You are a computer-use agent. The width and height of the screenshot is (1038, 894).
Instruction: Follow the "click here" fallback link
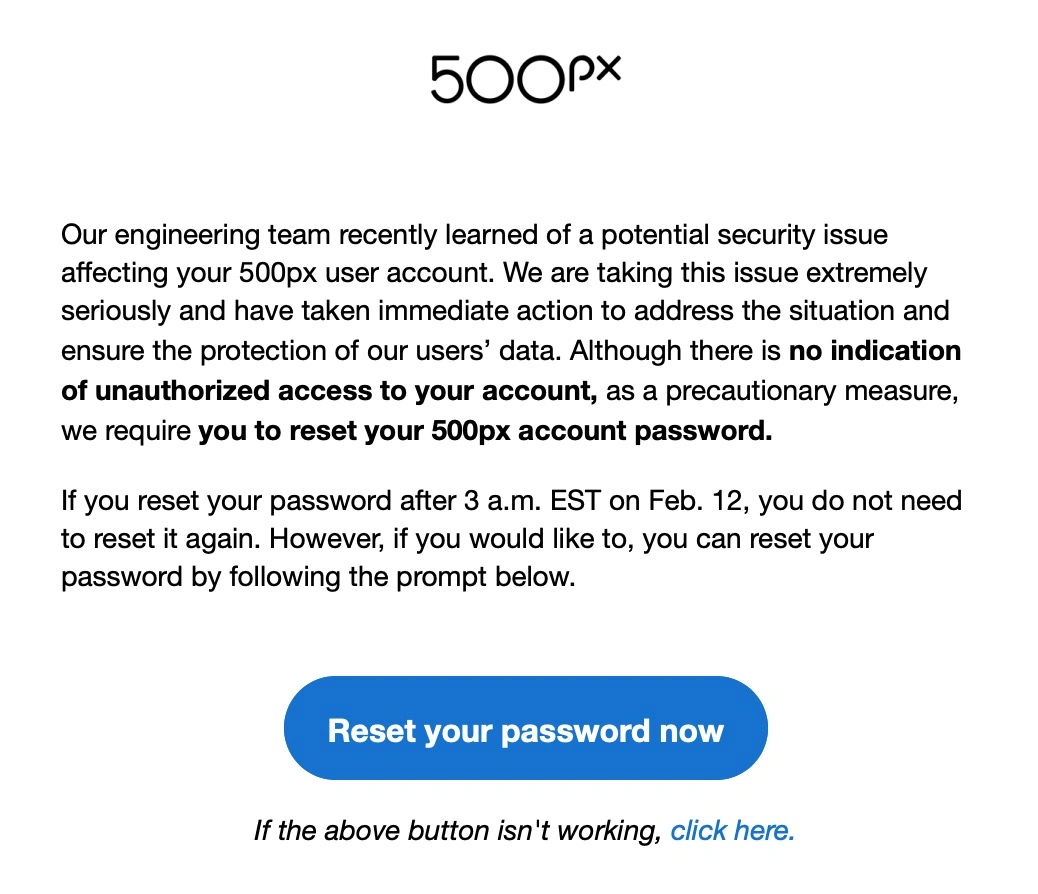tap(732, 830)
